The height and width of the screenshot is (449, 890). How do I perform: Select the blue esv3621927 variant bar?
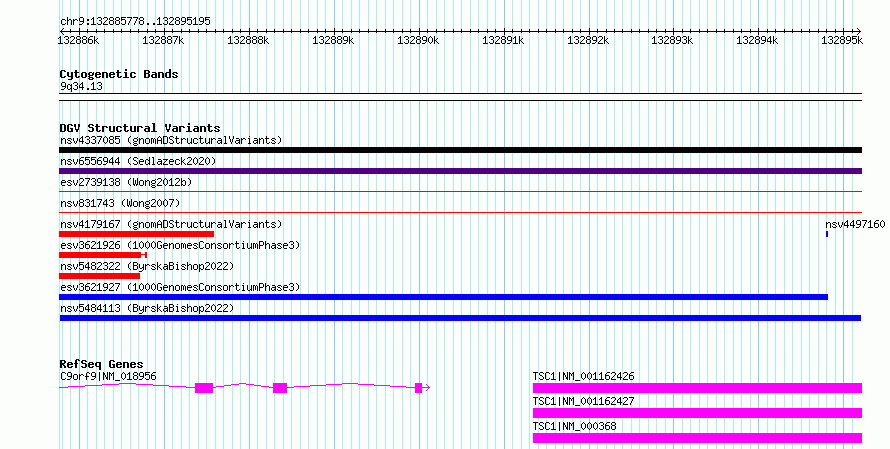click(x=443, y=297)
